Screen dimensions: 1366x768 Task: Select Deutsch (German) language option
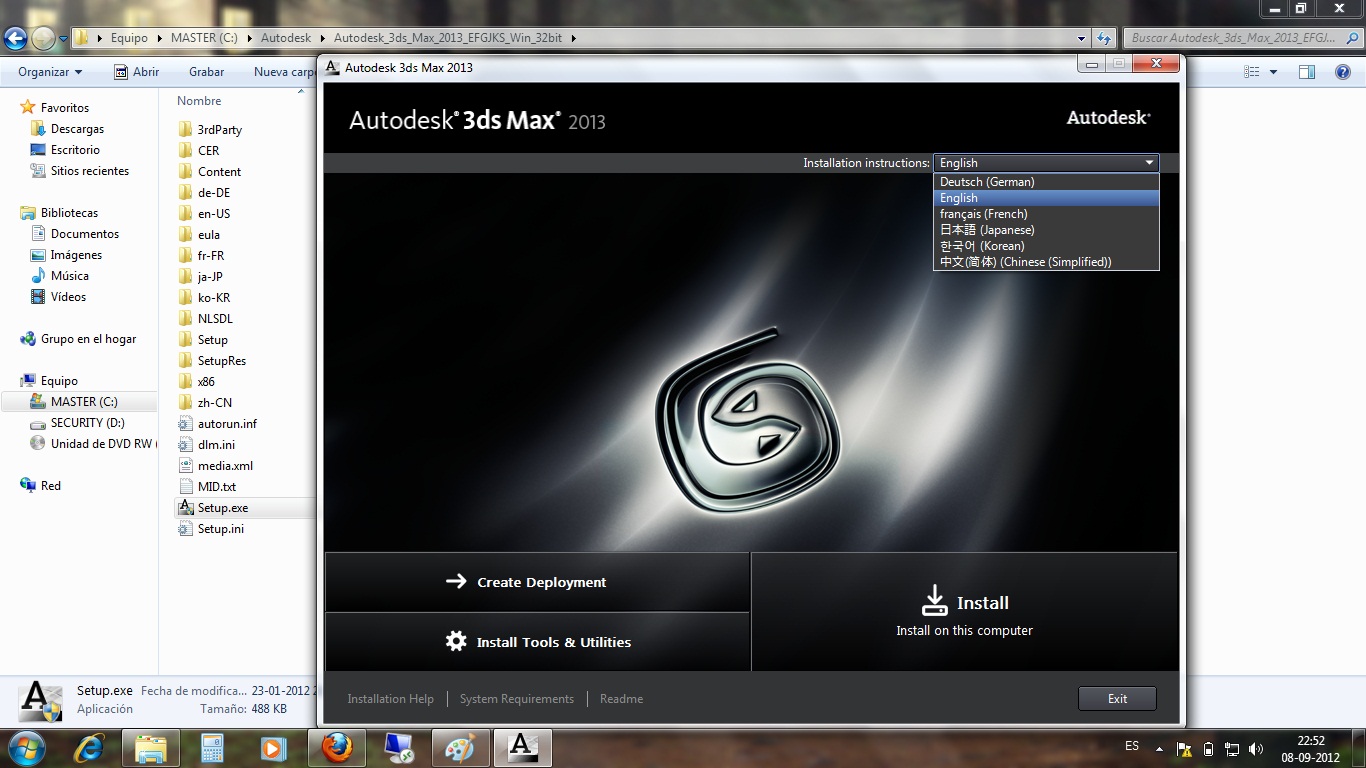pos(1046,182)
